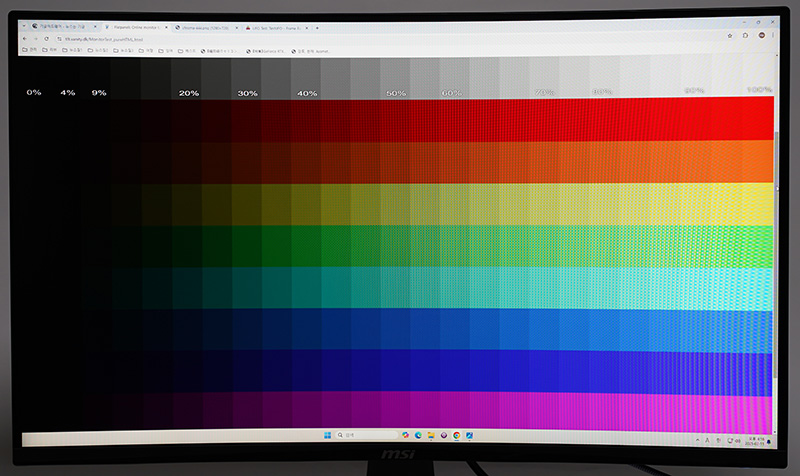The width and height of the screenshot is (800, 476).
Task: Open the clock and date in taskbar
Action: 756,441
